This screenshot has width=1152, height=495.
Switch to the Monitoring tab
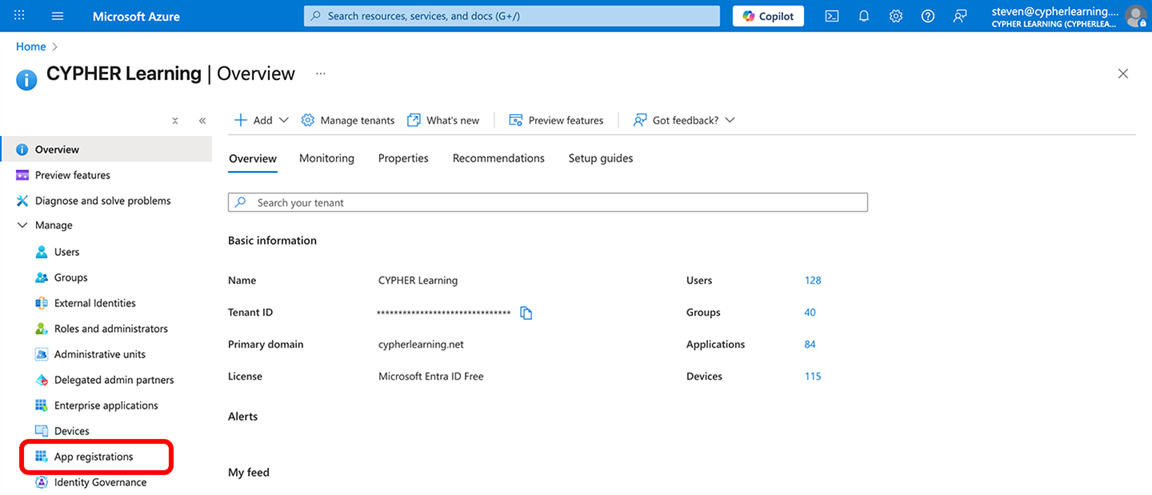tap(326, 158)
